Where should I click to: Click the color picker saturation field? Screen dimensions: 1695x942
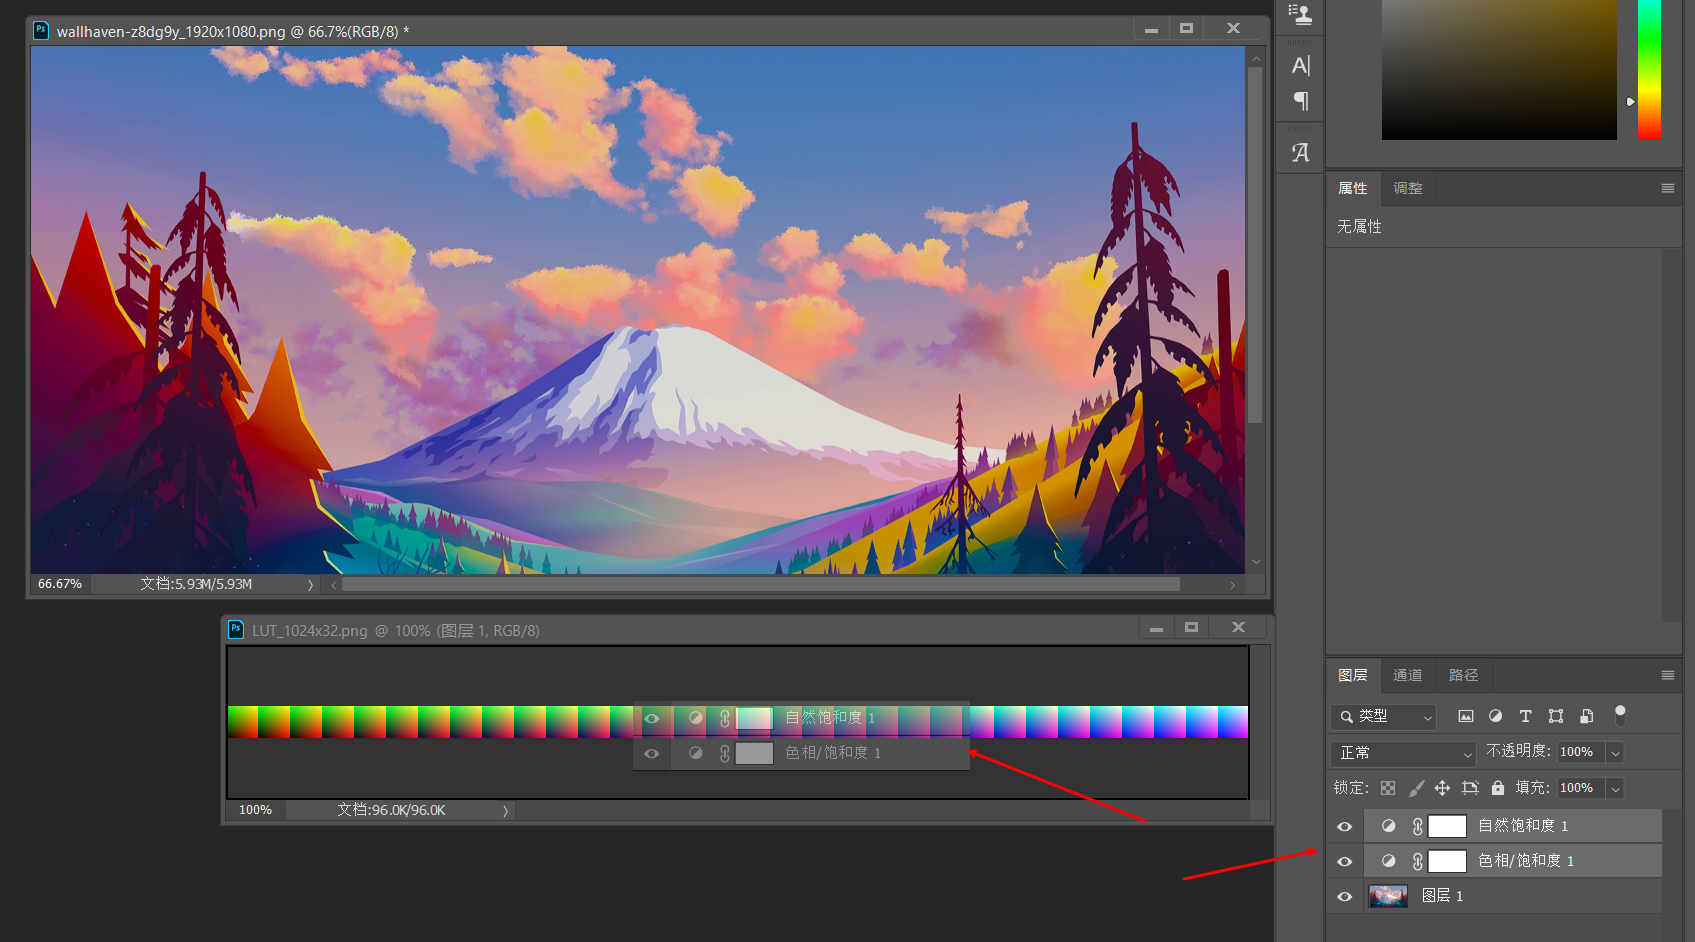click(x=1499, y=70)
